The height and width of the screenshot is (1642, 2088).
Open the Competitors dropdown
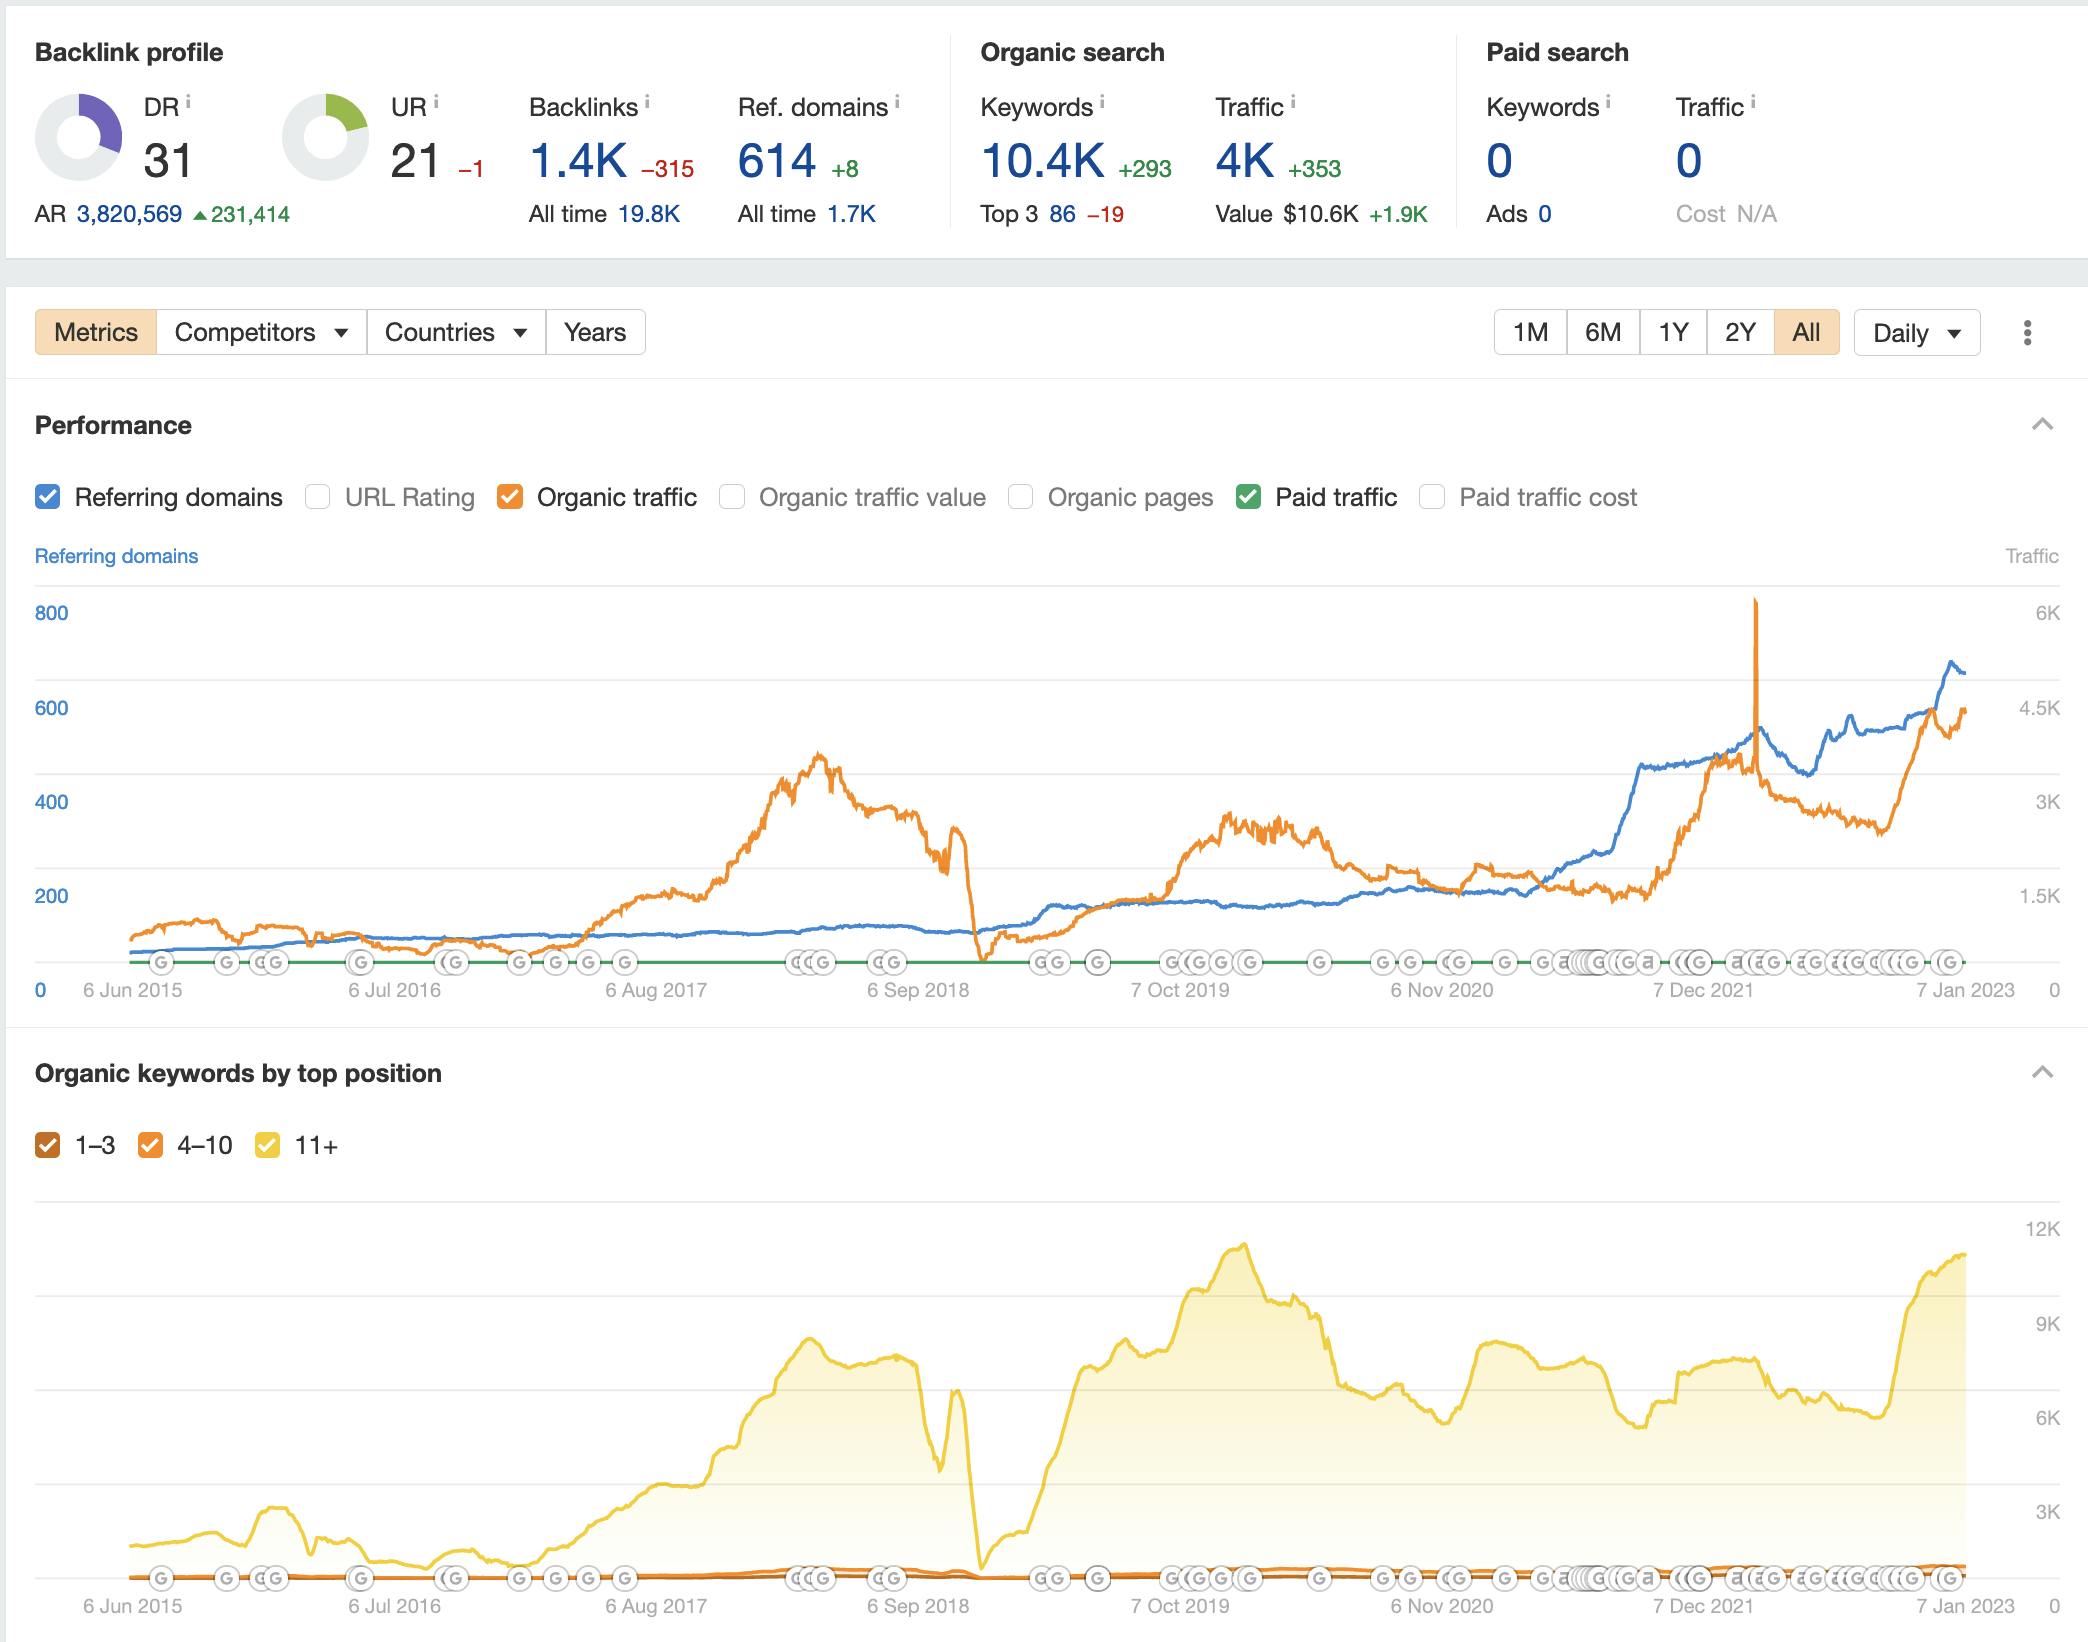[261, 332]
